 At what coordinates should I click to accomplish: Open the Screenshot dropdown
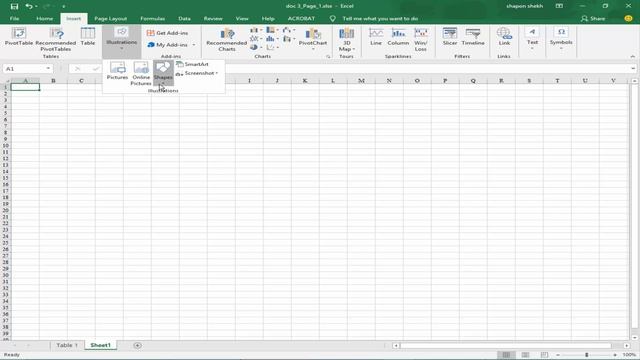click(197, 73)
